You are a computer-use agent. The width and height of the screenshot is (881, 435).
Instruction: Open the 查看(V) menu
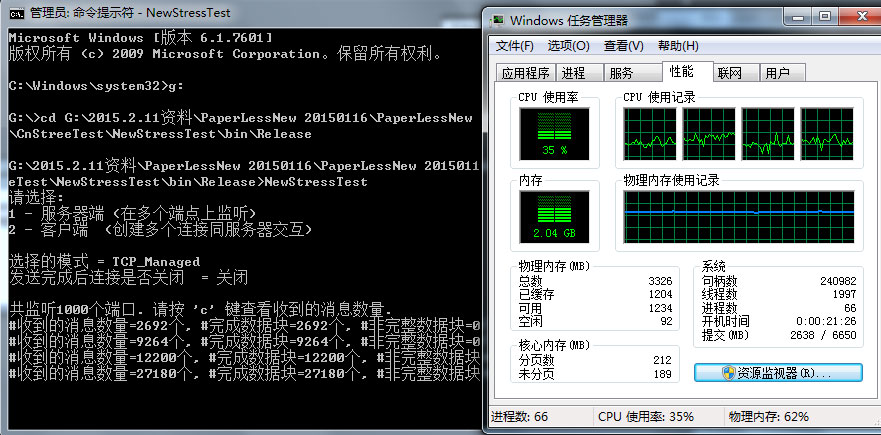[624, 46]
